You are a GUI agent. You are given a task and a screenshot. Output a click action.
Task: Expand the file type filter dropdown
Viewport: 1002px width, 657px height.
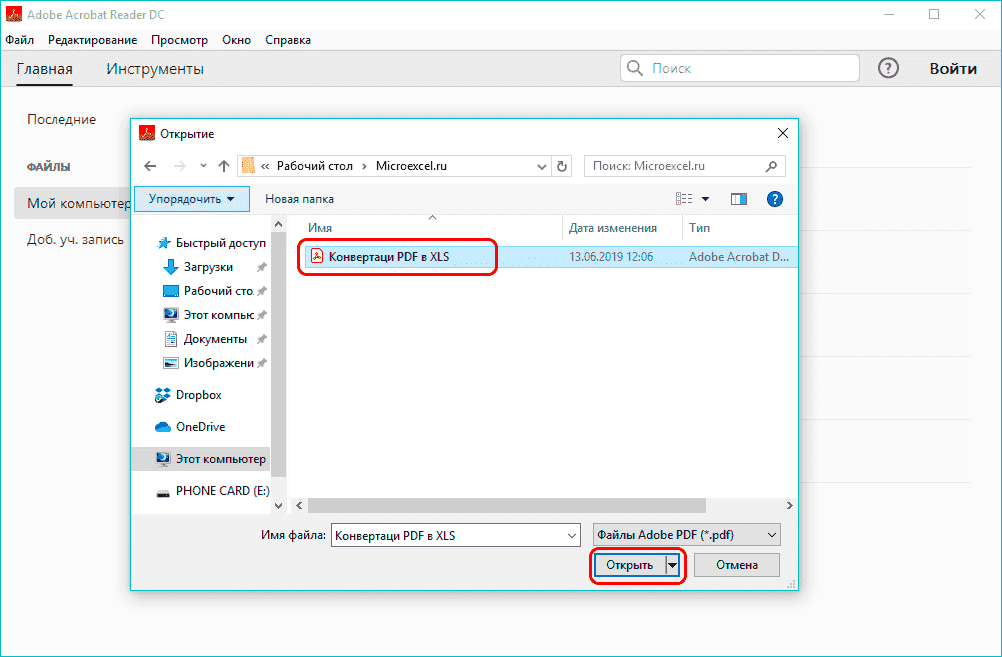[x=686, y=536]
